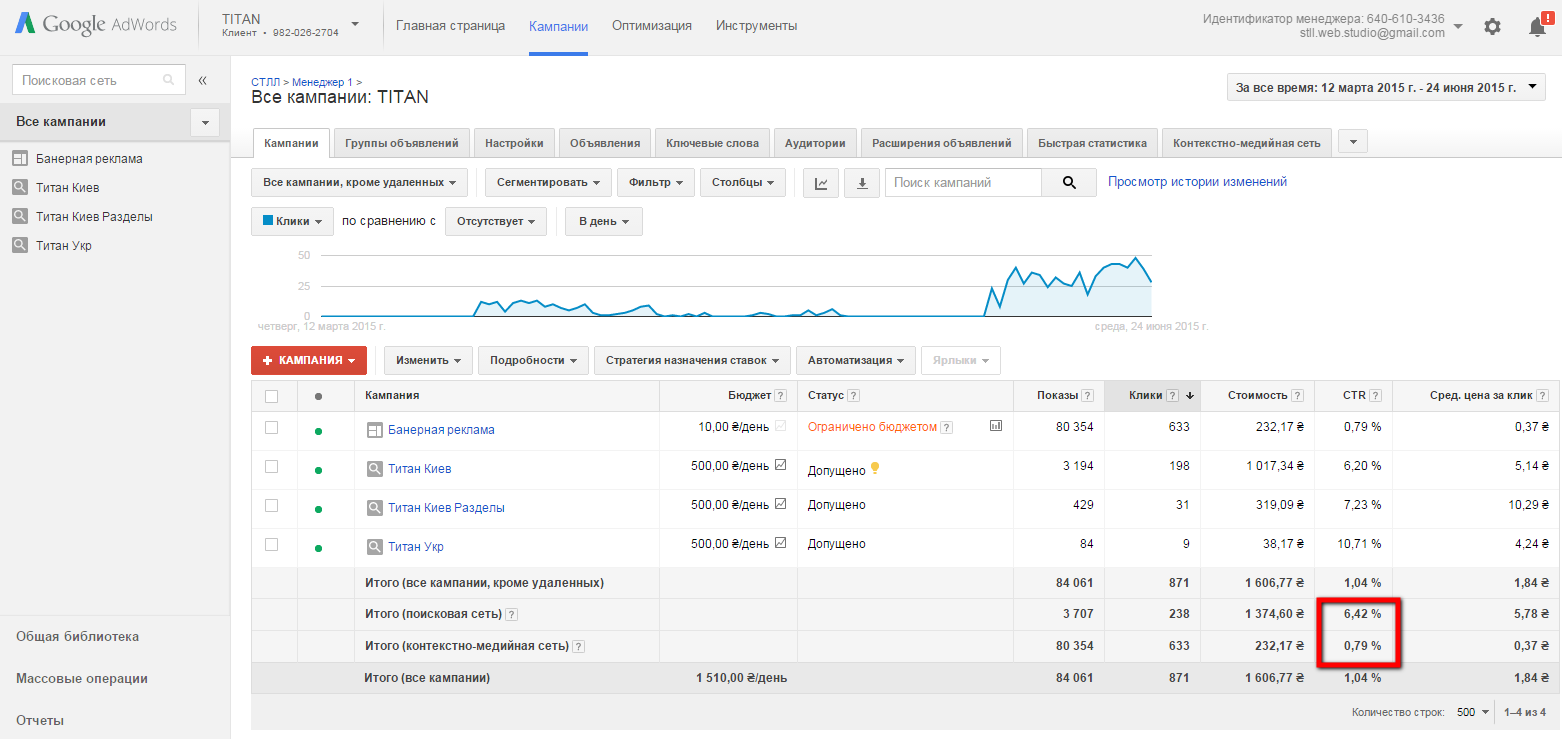Click the Титан Киев search icon in sidebar
The width and height of the screenshot is (1562, 739).
pyautogui.click(x=20, y=187)
